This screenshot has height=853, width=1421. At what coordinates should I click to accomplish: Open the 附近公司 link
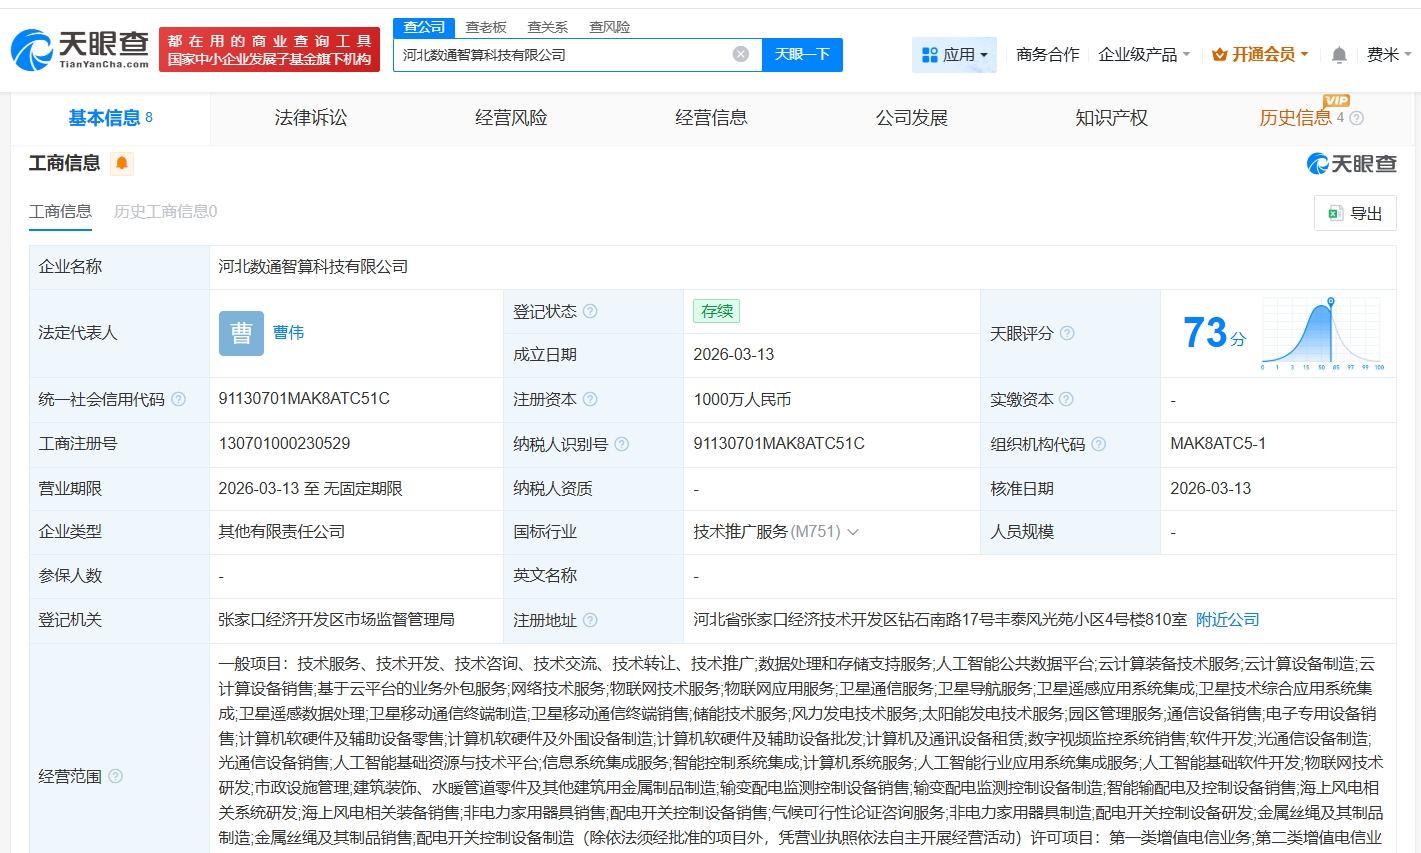coord(1227,620)
